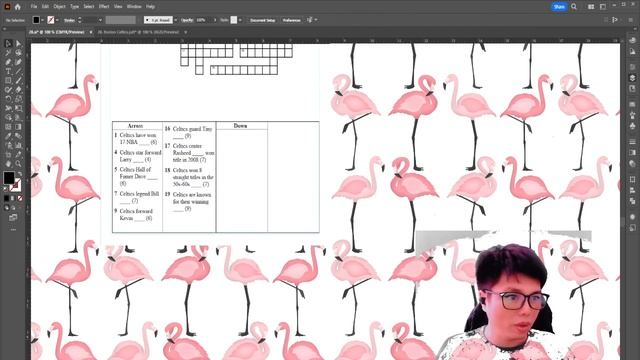640x360 pixels.
Task: Expand the opacity slider arrow
Action: tap(215, 20)
